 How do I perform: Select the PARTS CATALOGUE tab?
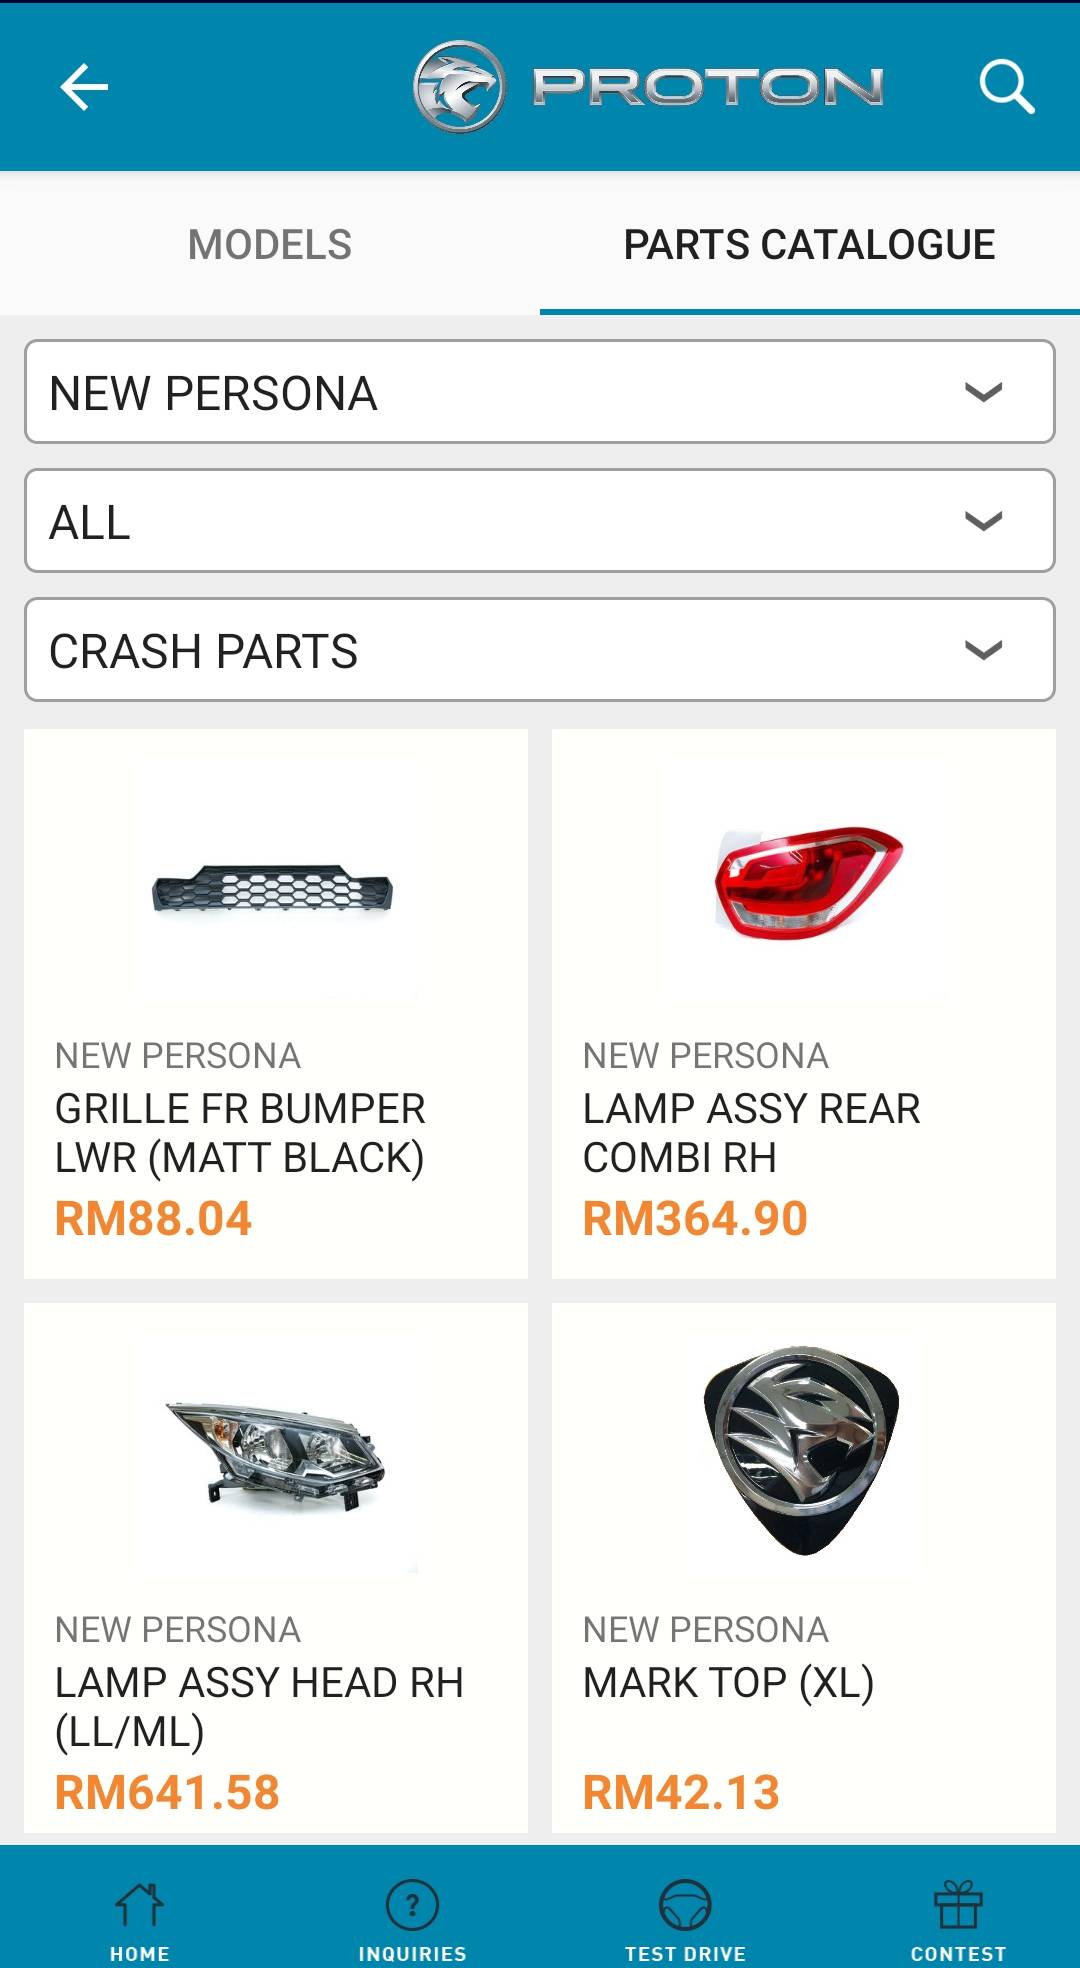(x=809, y=245)
